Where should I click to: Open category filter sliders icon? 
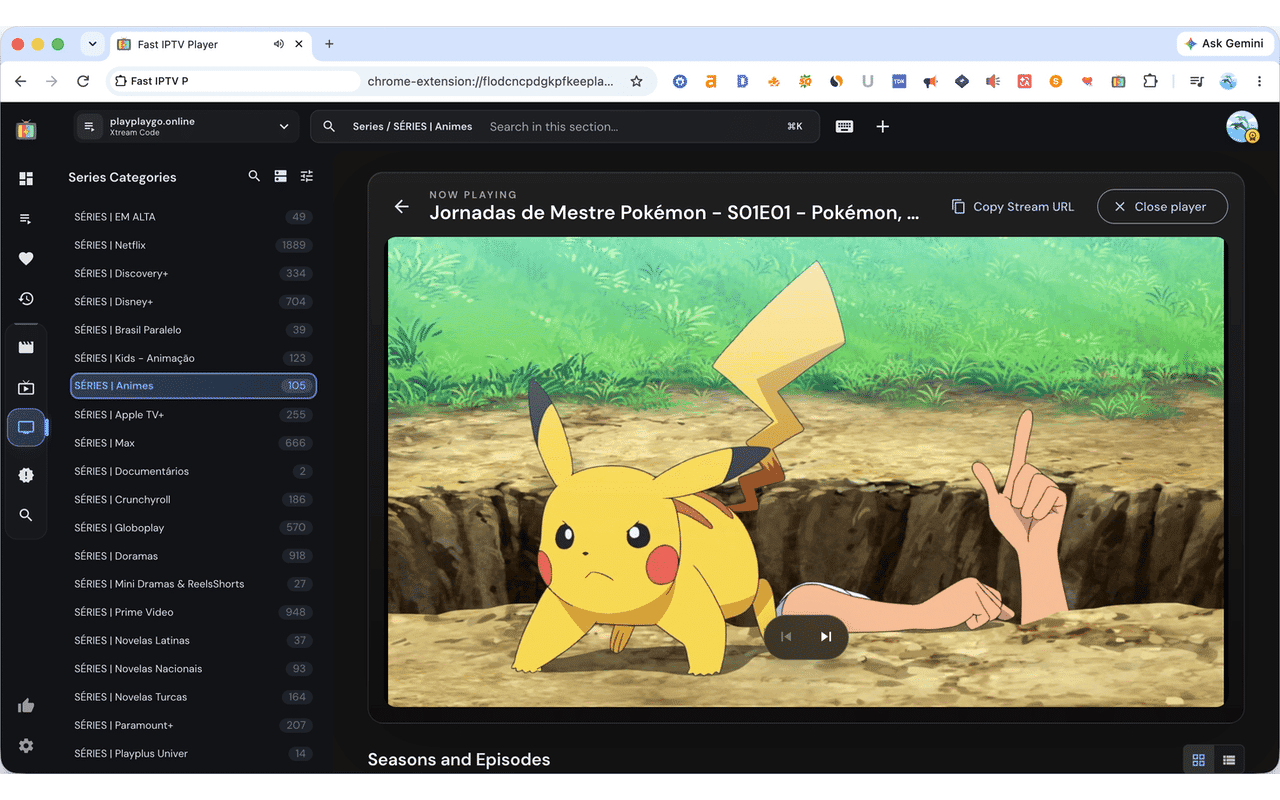(307, 176)
